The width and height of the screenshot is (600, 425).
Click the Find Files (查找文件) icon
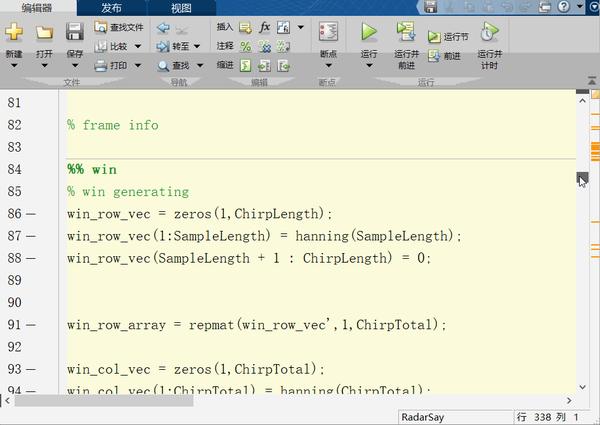[101, 27]
